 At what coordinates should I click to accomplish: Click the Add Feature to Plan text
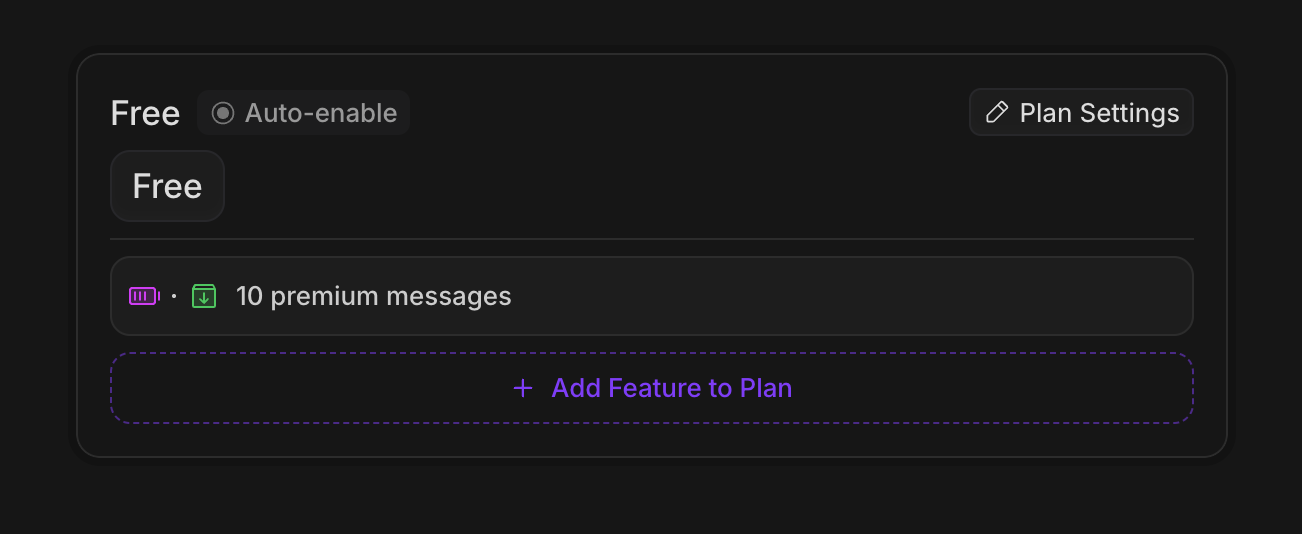[x=671, y=388]
